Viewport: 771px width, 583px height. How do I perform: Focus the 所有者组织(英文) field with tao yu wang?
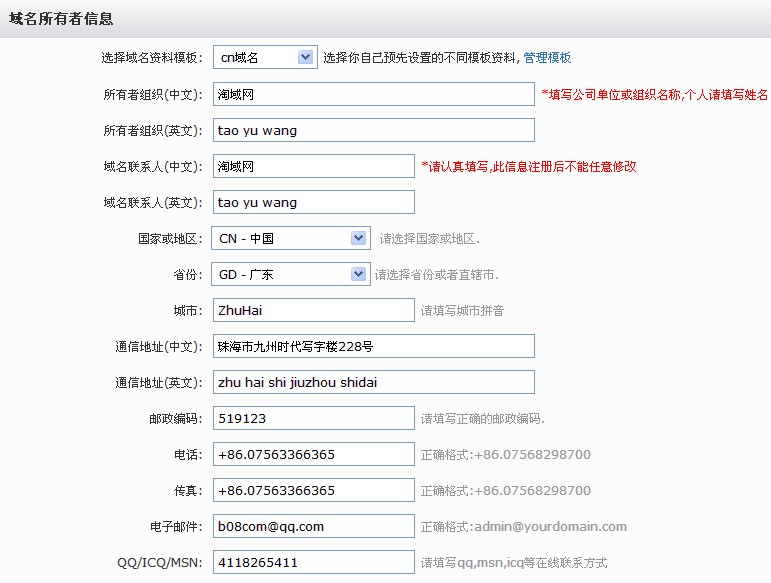click(373, 130)
